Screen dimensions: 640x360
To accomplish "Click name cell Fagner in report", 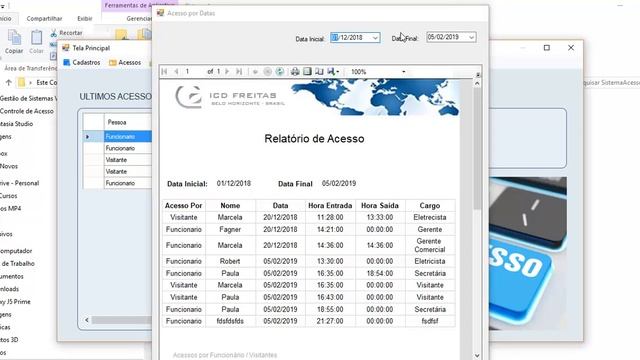I will [x=230, y=229].
